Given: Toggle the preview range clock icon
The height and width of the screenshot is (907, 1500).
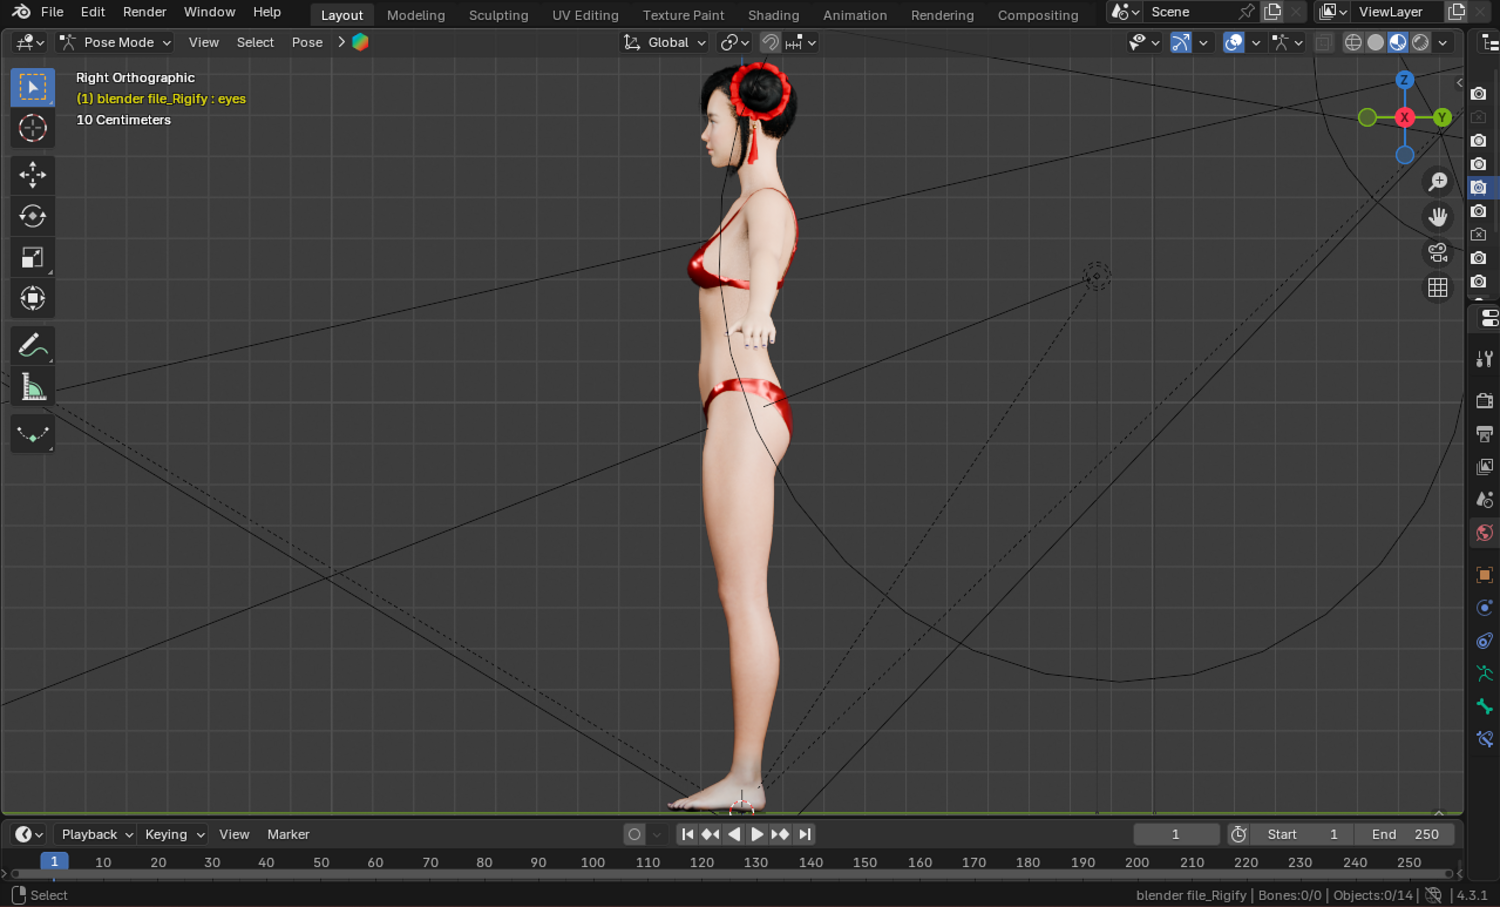Looking at the screenshot, I should pos(1238,834).
